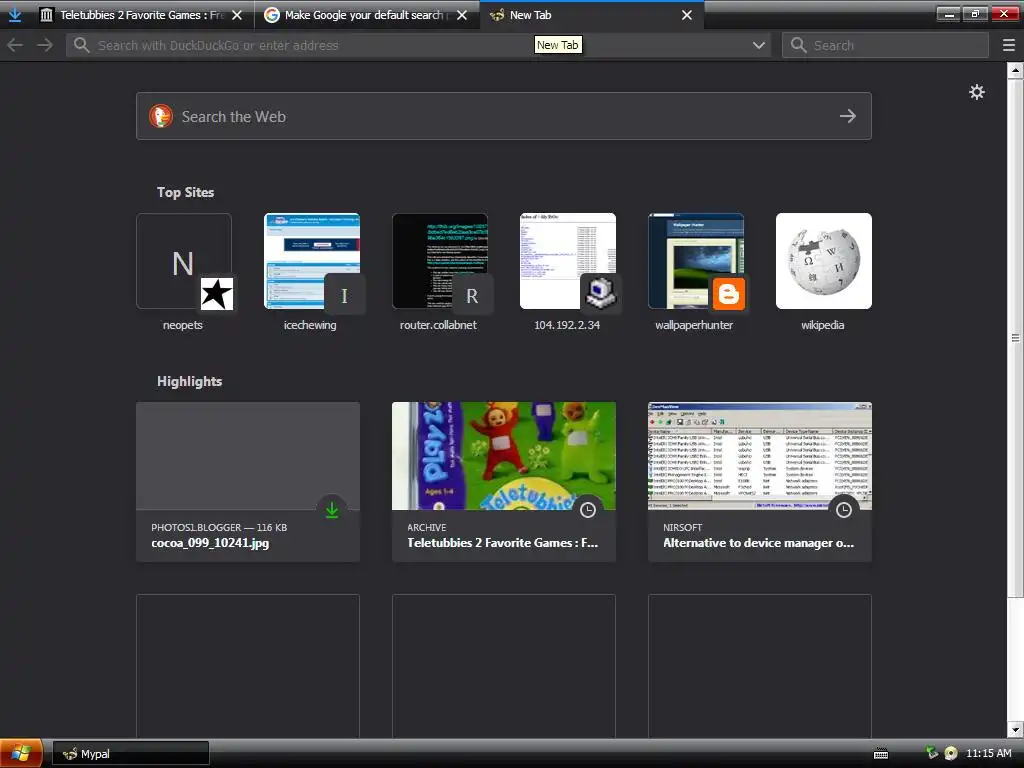The image size is (1024, 768).
Task: Close the Make Google your default tab
Action: (462, 14)
